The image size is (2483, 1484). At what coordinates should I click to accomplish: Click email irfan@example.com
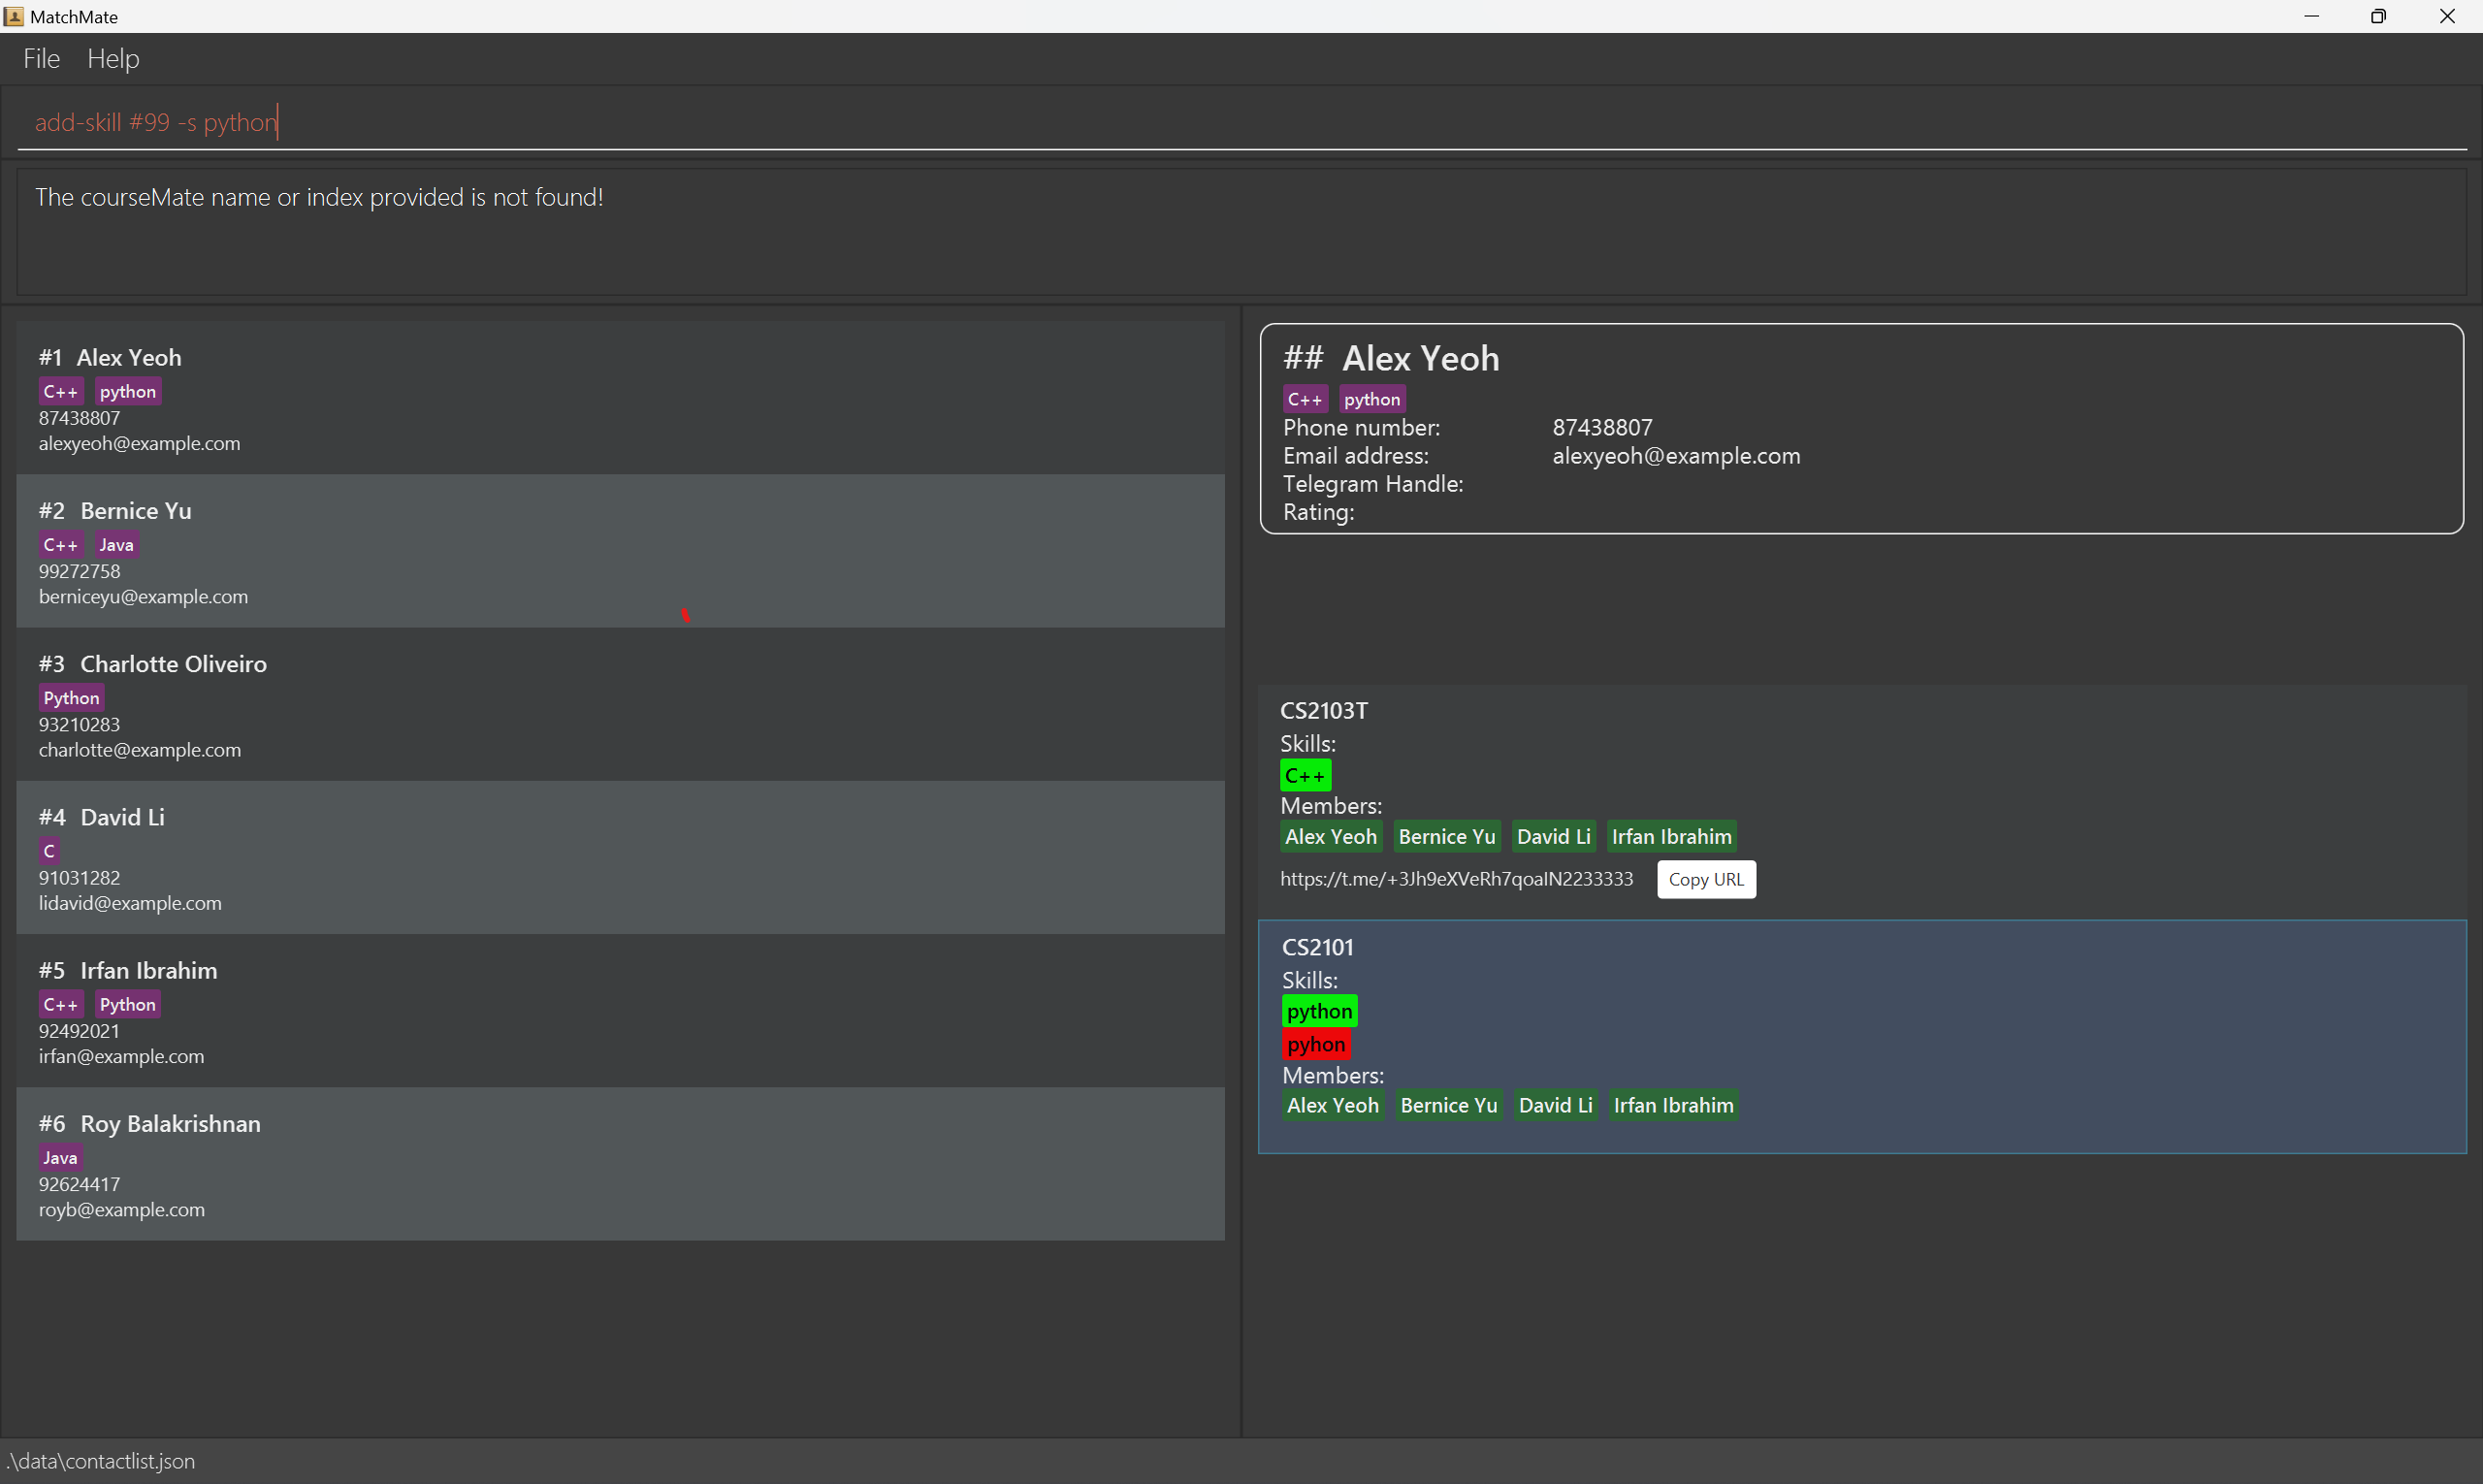click(x=121, y=1056)
